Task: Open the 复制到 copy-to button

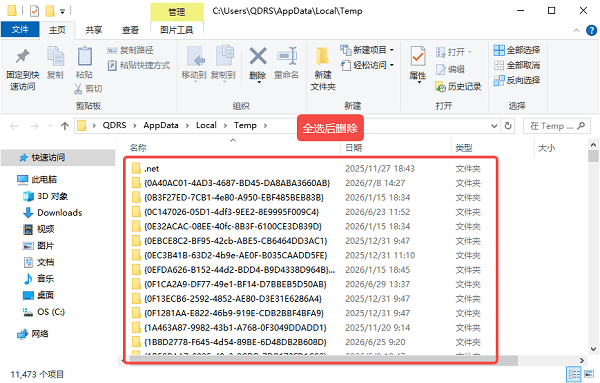Action: (223, 63)
